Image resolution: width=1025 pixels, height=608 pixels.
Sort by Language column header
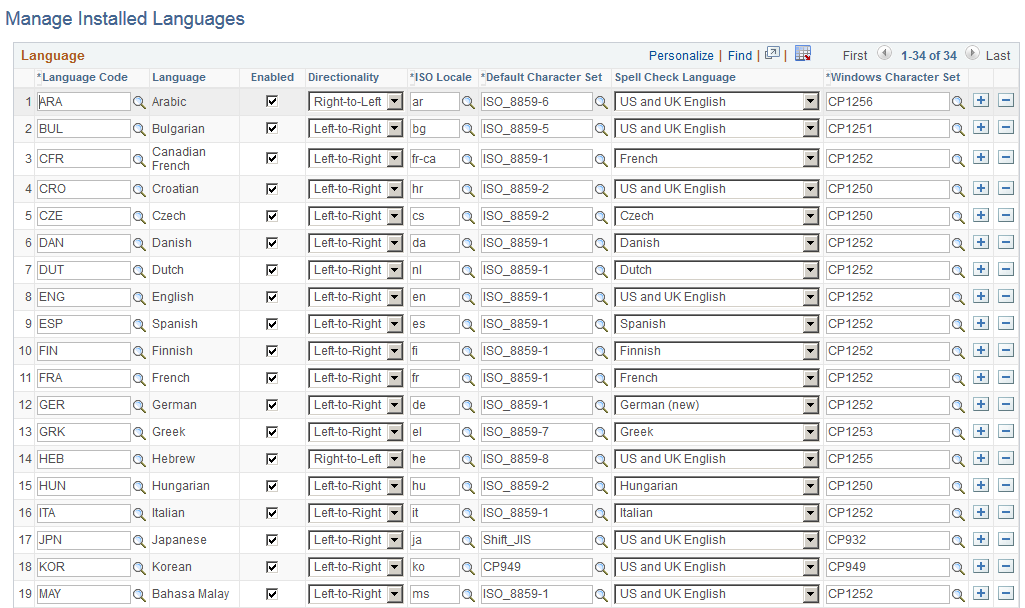179,77
